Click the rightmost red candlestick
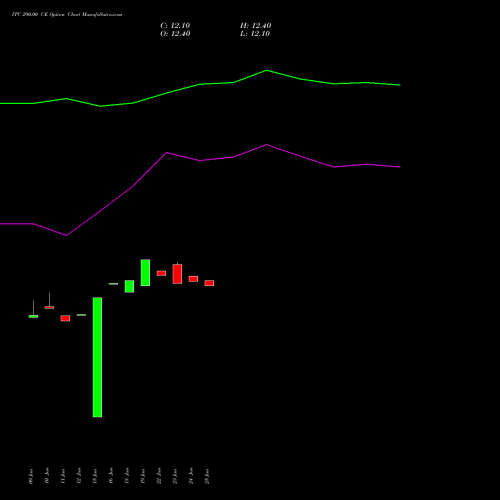500x500 pixels. coord(209,283)
